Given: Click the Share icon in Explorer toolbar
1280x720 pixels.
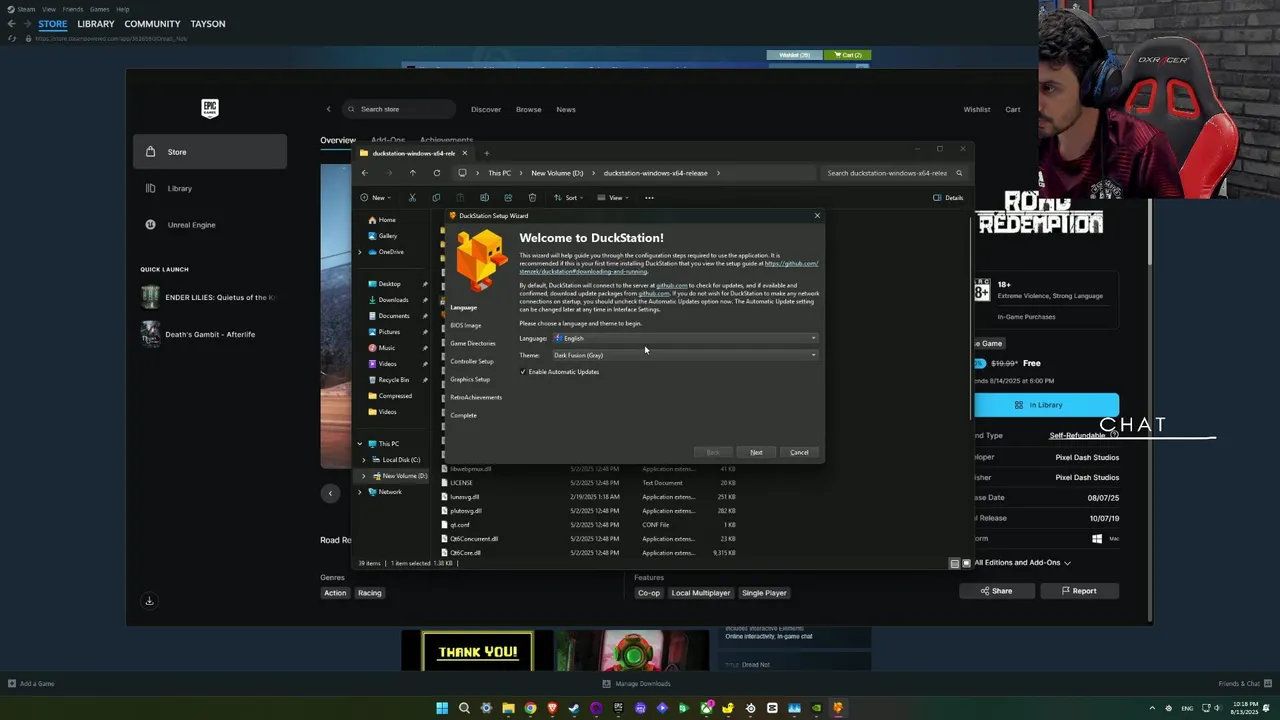Looking at the screenshot, I should point(508,197).
